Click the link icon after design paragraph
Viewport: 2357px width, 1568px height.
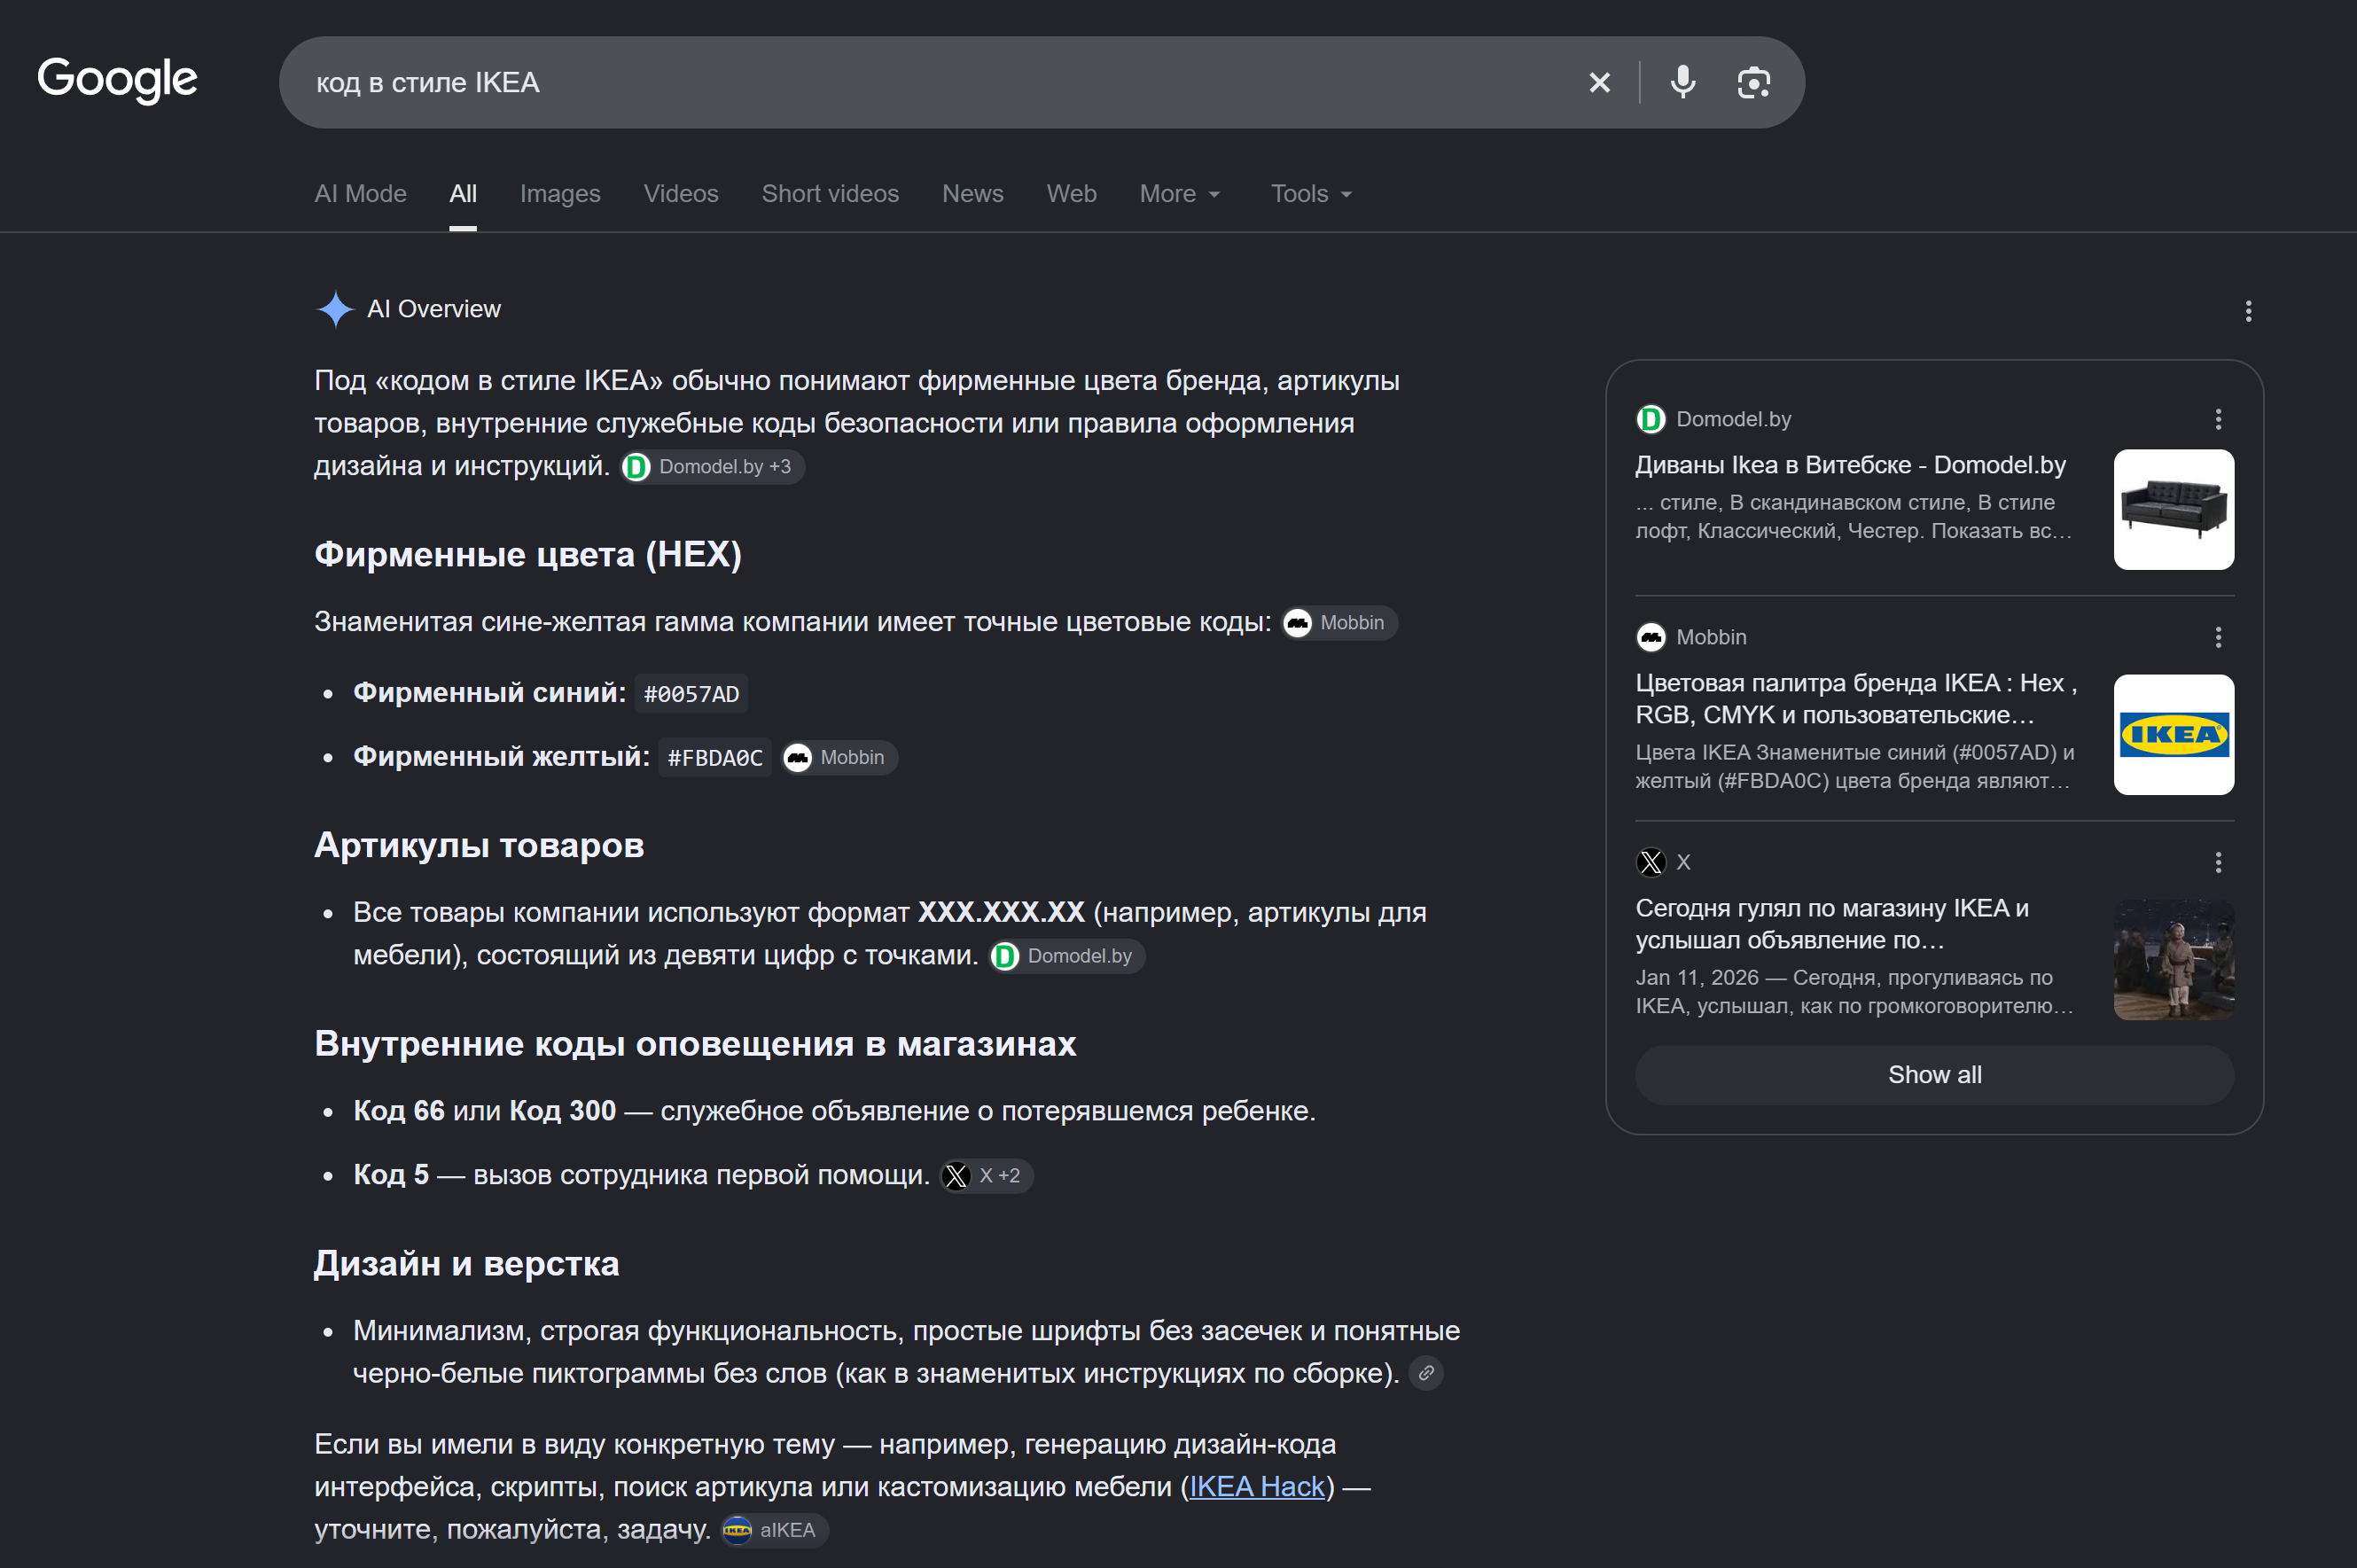pos(1426,1374)
